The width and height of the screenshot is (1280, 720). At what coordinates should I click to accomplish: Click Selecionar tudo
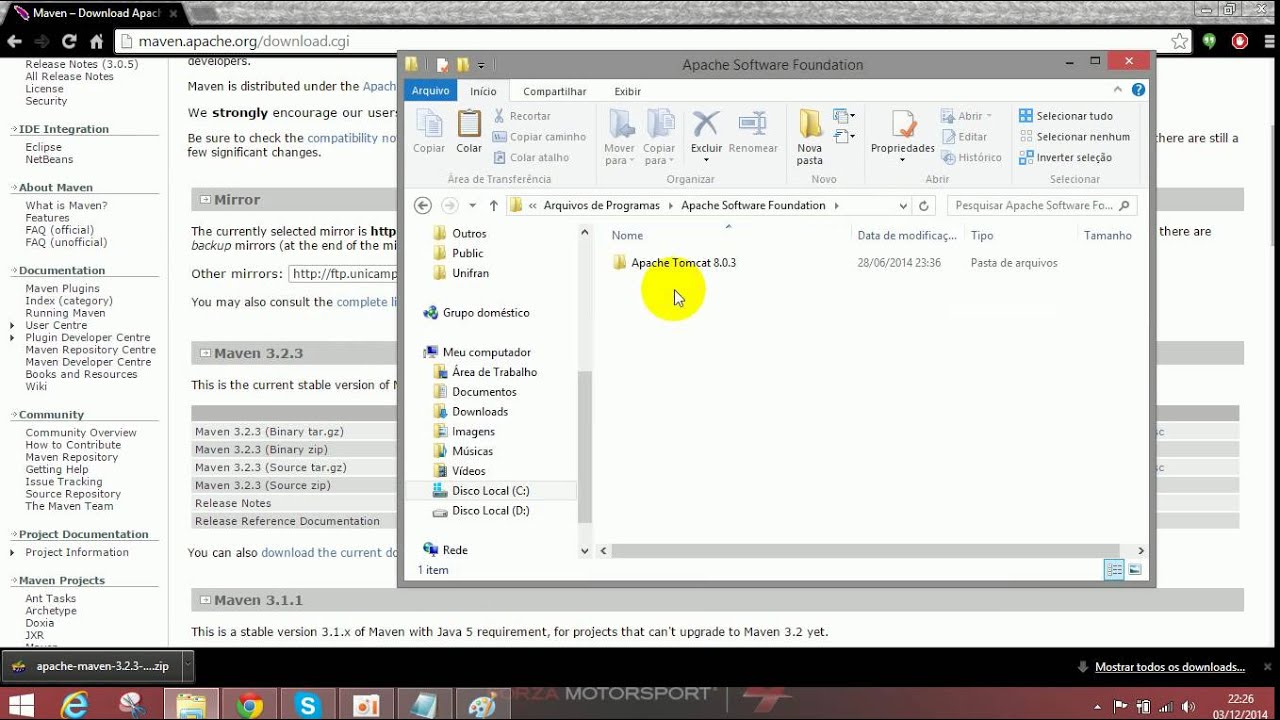click(1066, 116)
